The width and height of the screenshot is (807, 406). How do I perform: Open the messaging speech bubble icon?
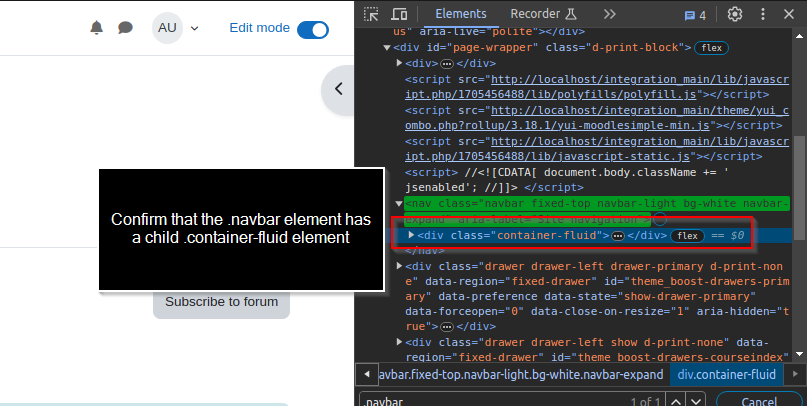click(x=125, y=28)
